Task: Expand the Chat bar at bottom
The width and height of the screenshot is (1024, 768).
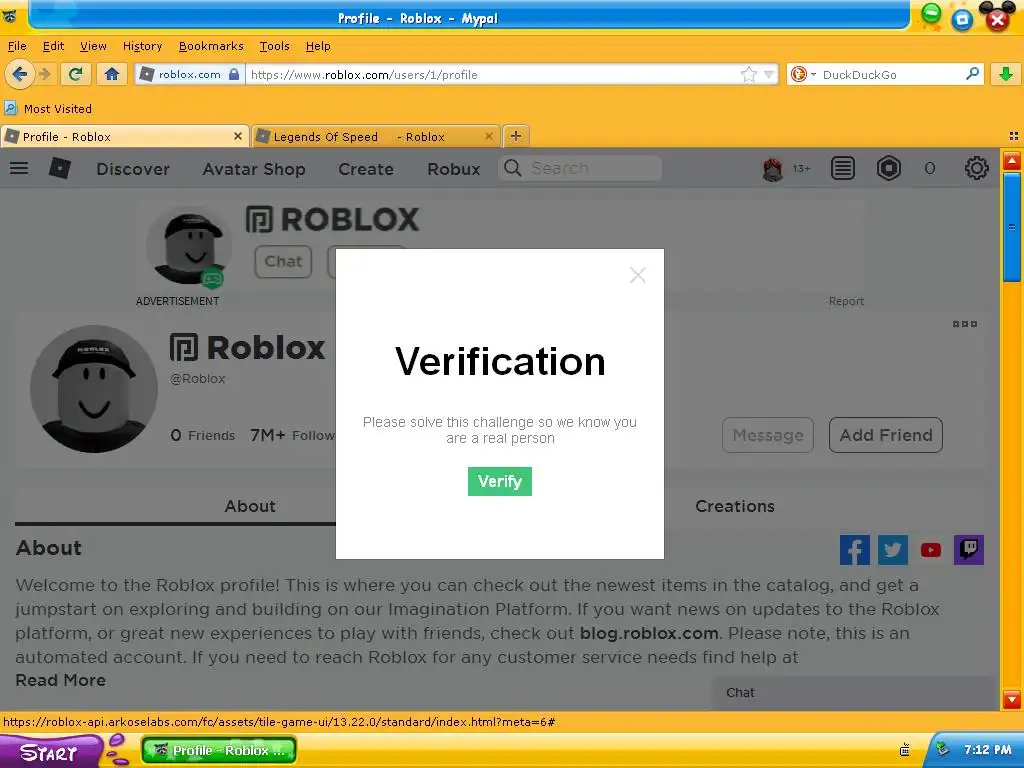Action: click(853, 693)
